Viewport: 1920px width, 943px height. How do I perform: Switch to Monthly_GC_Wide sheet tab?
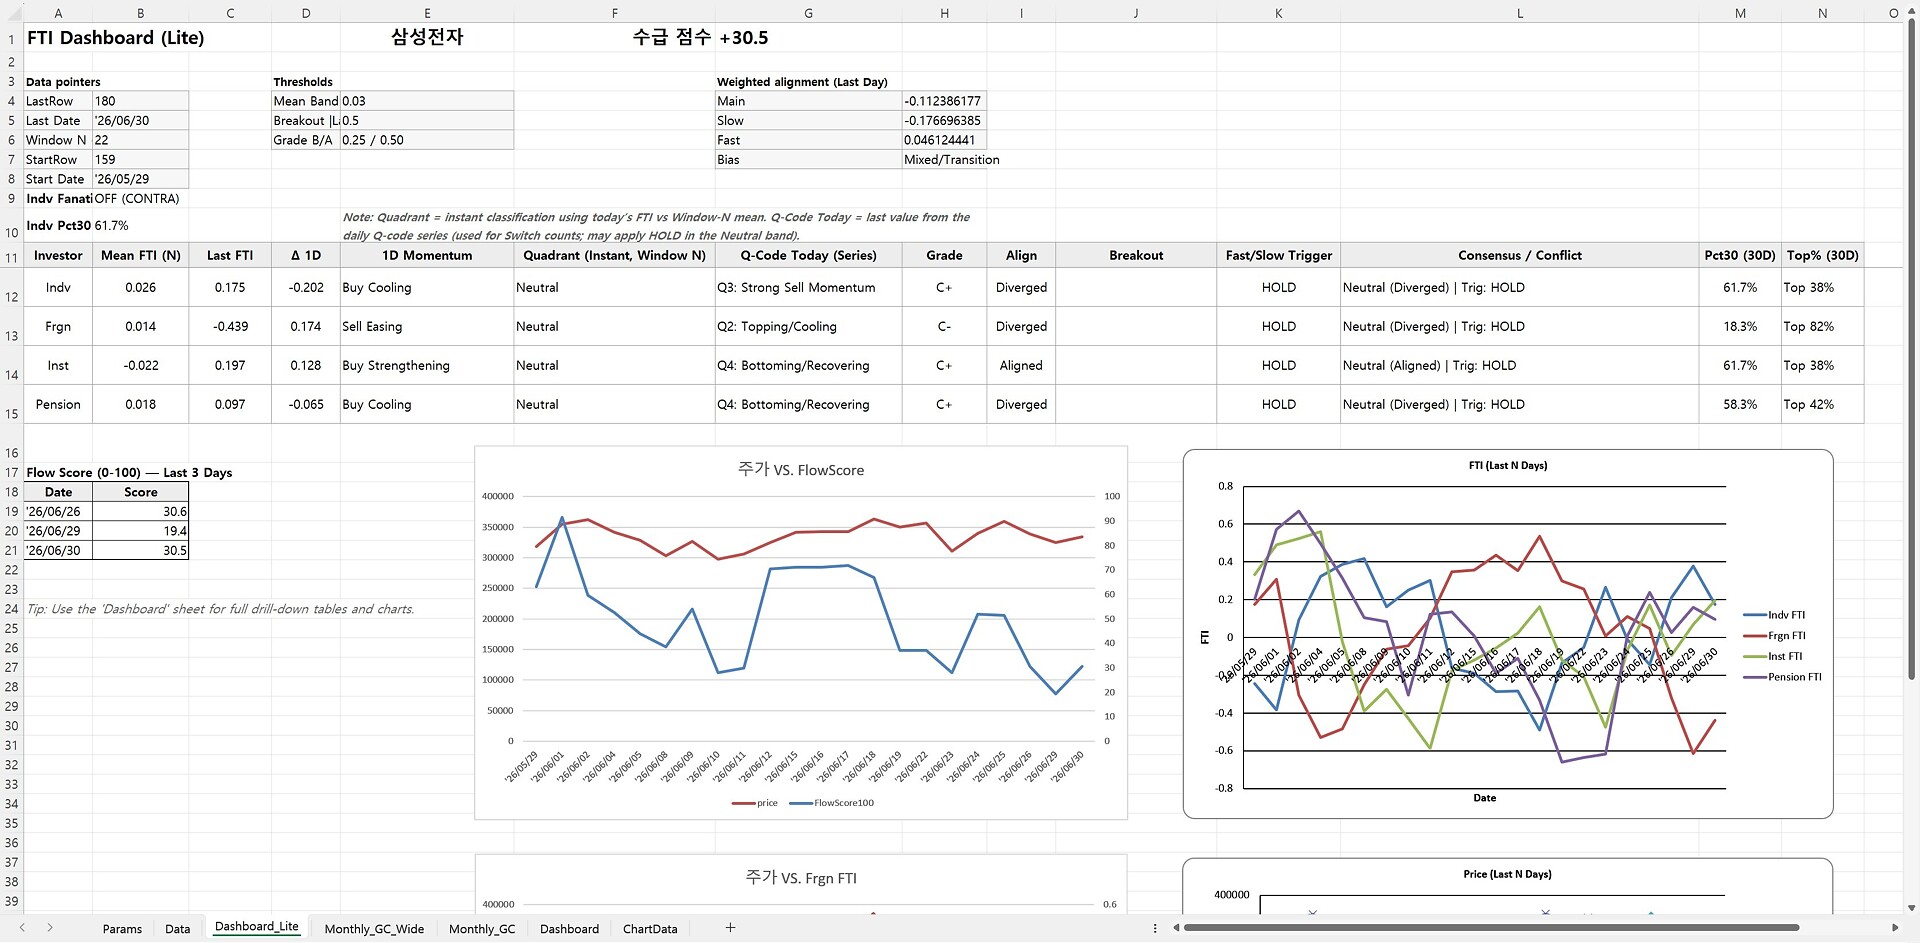[374, 929]
